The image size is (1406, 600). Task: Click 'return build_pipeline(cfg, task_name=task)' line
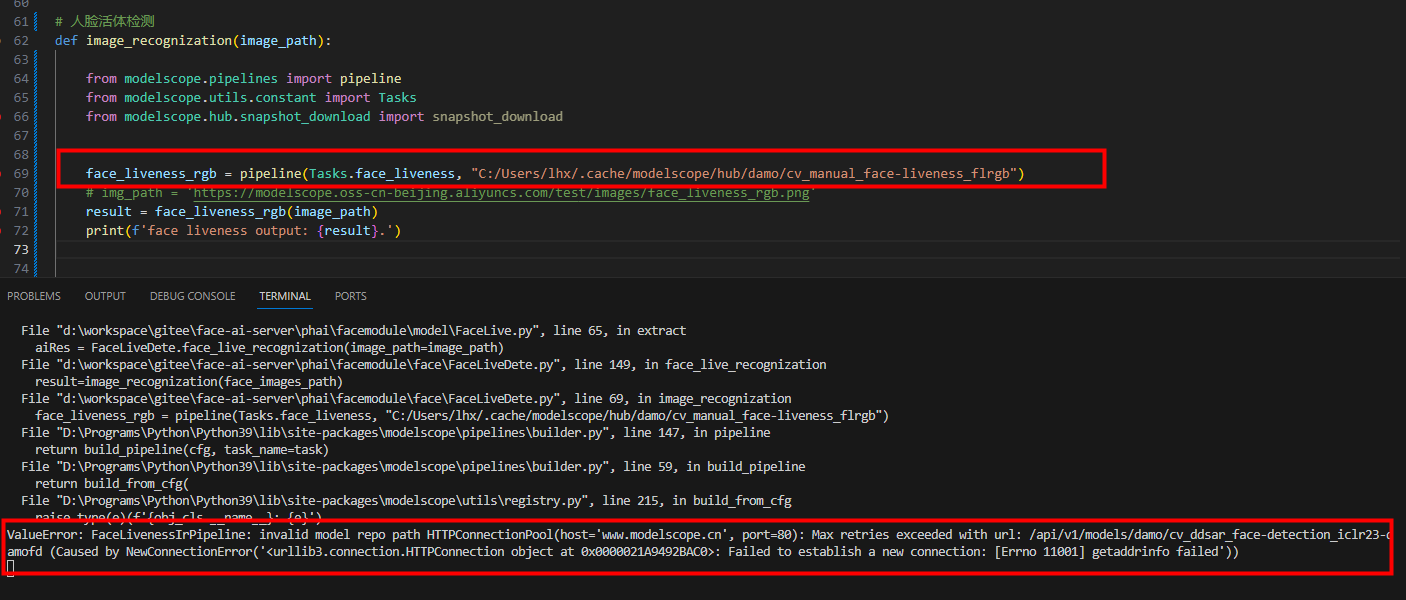181,449
